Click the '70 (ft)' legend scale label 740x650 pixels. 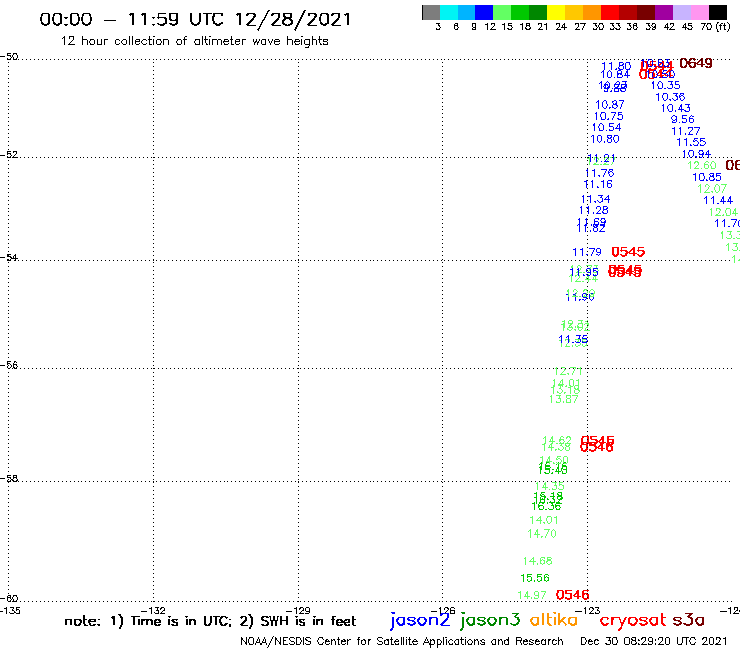pyautogui.click(x=715, y=27)
